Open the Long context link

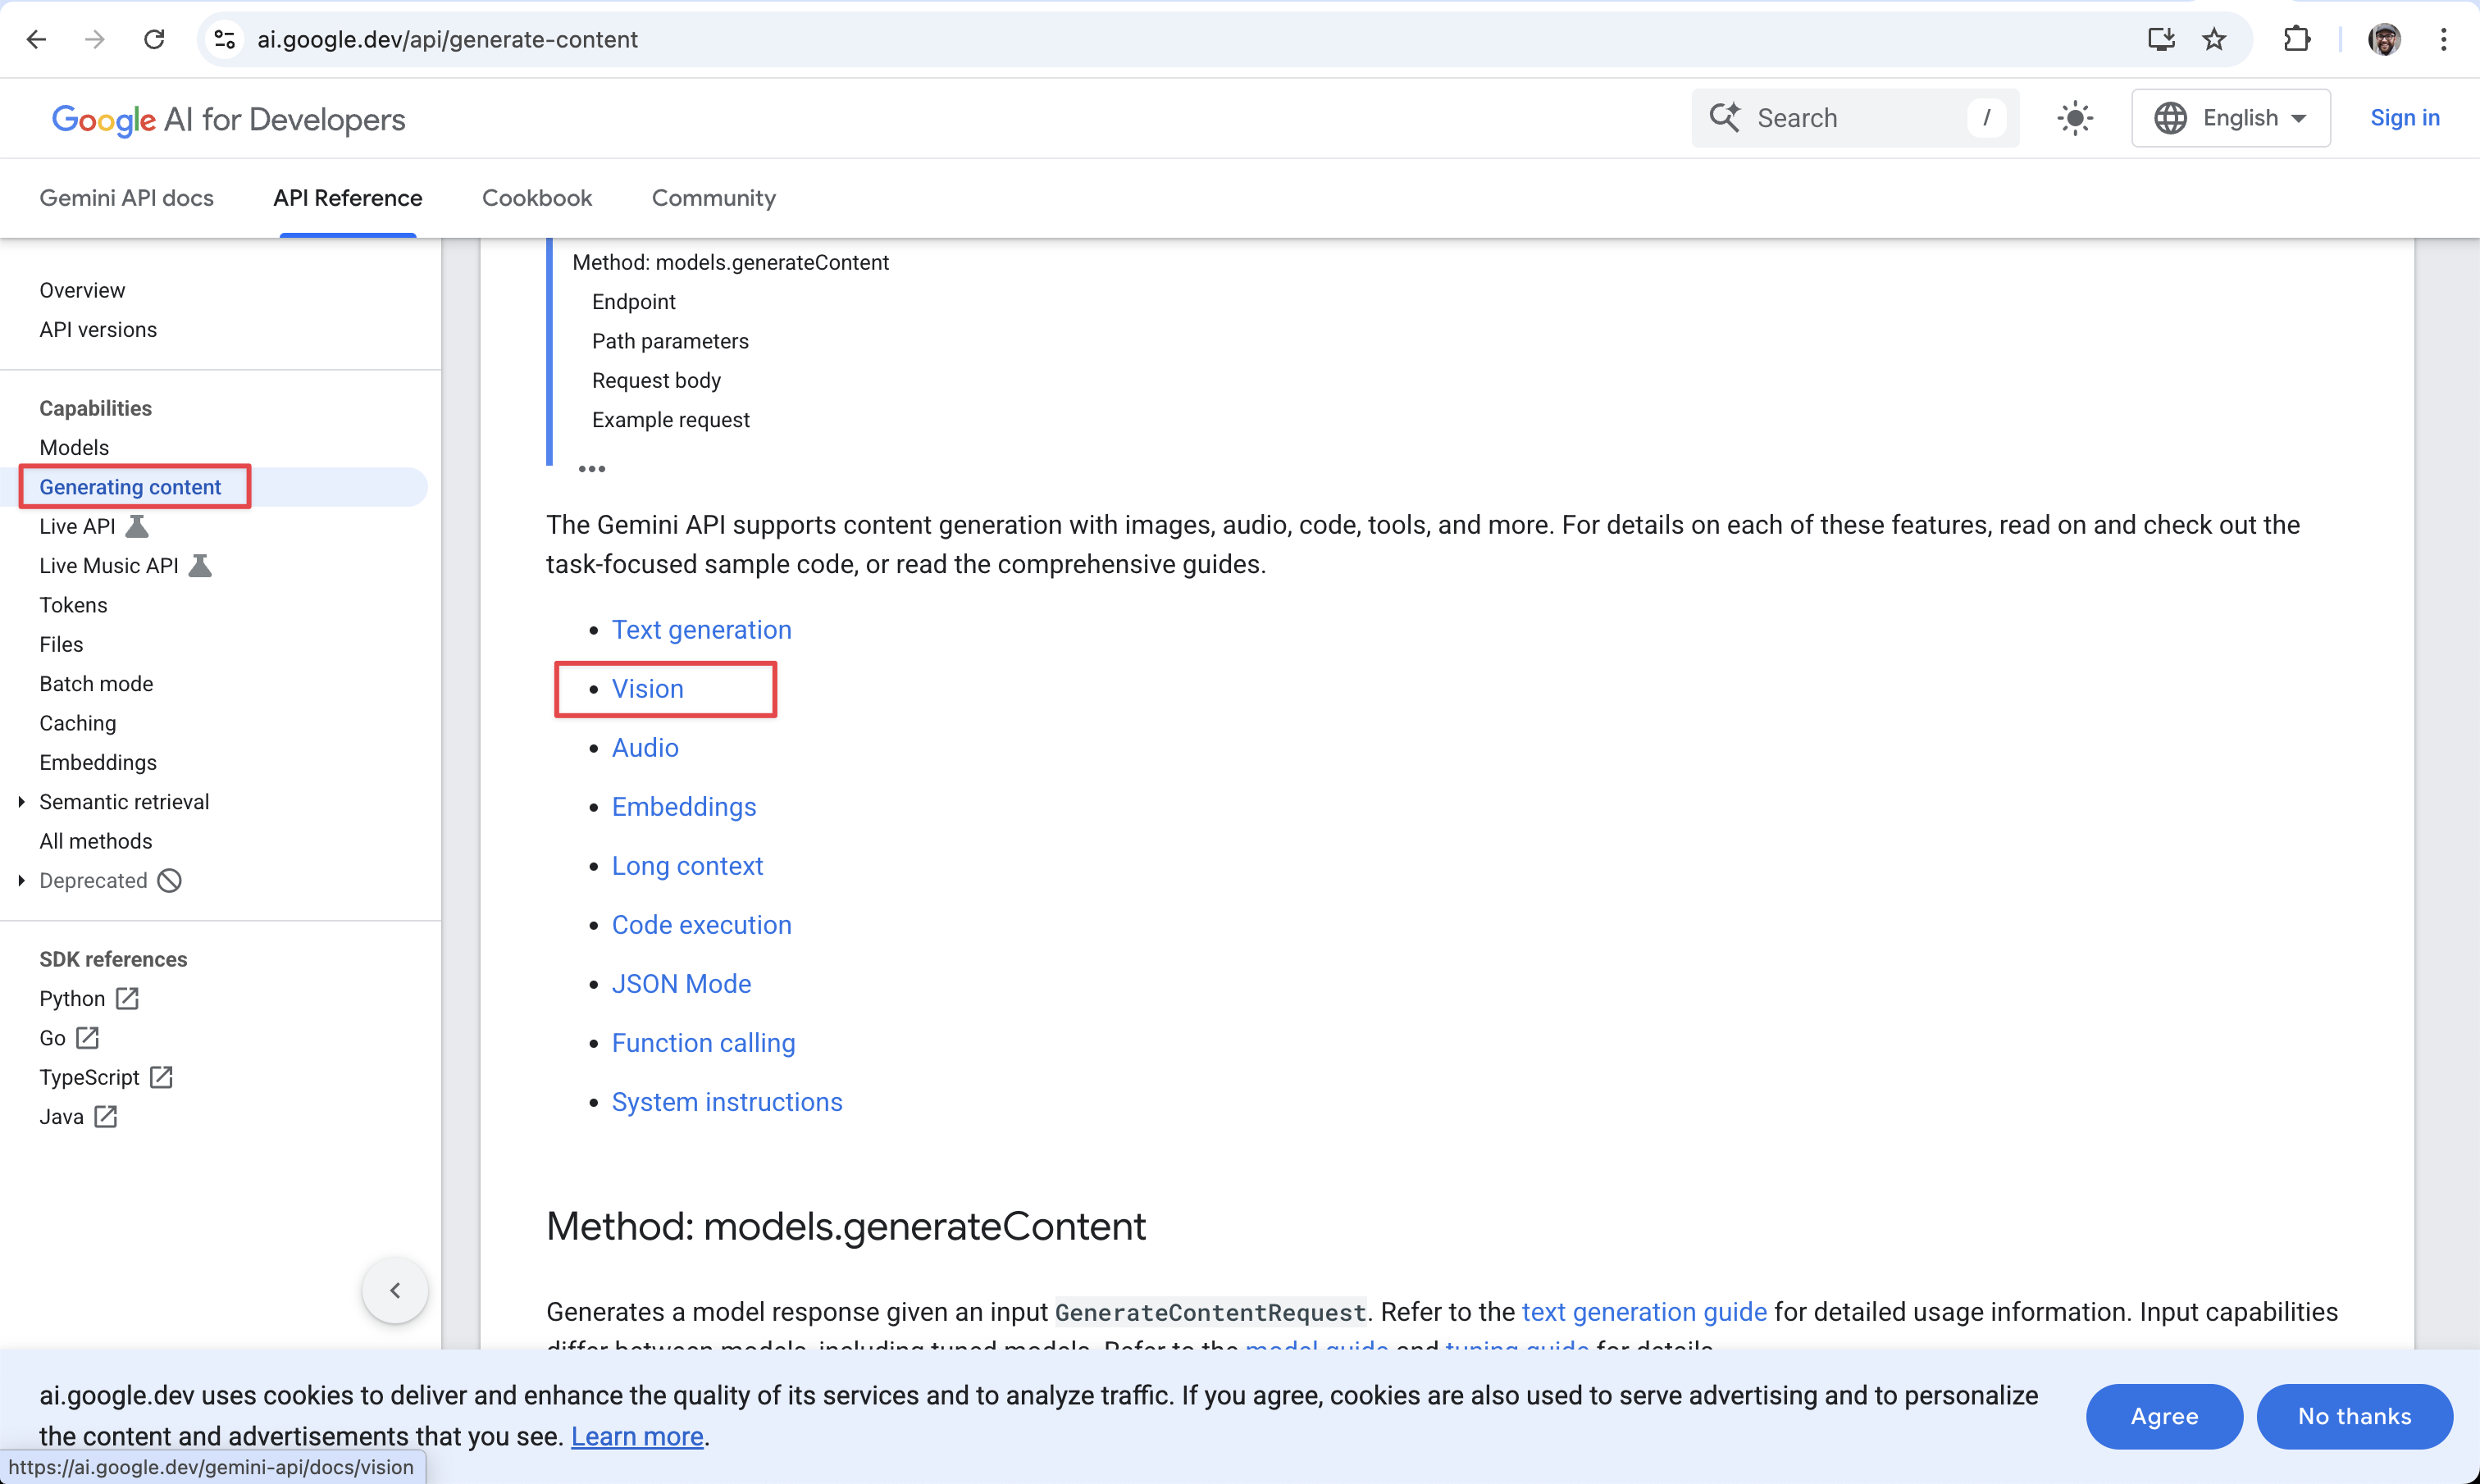coord(688,866)
